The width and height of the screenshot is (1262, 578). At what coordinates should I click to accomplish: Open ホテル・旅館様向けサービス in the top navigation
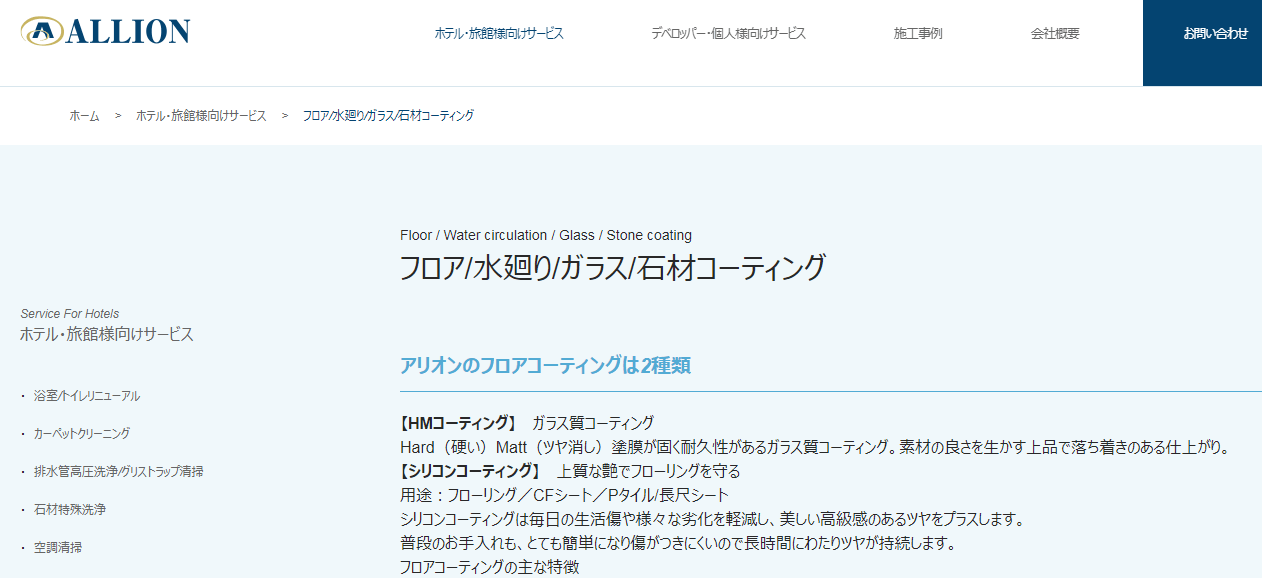(498, 33)
